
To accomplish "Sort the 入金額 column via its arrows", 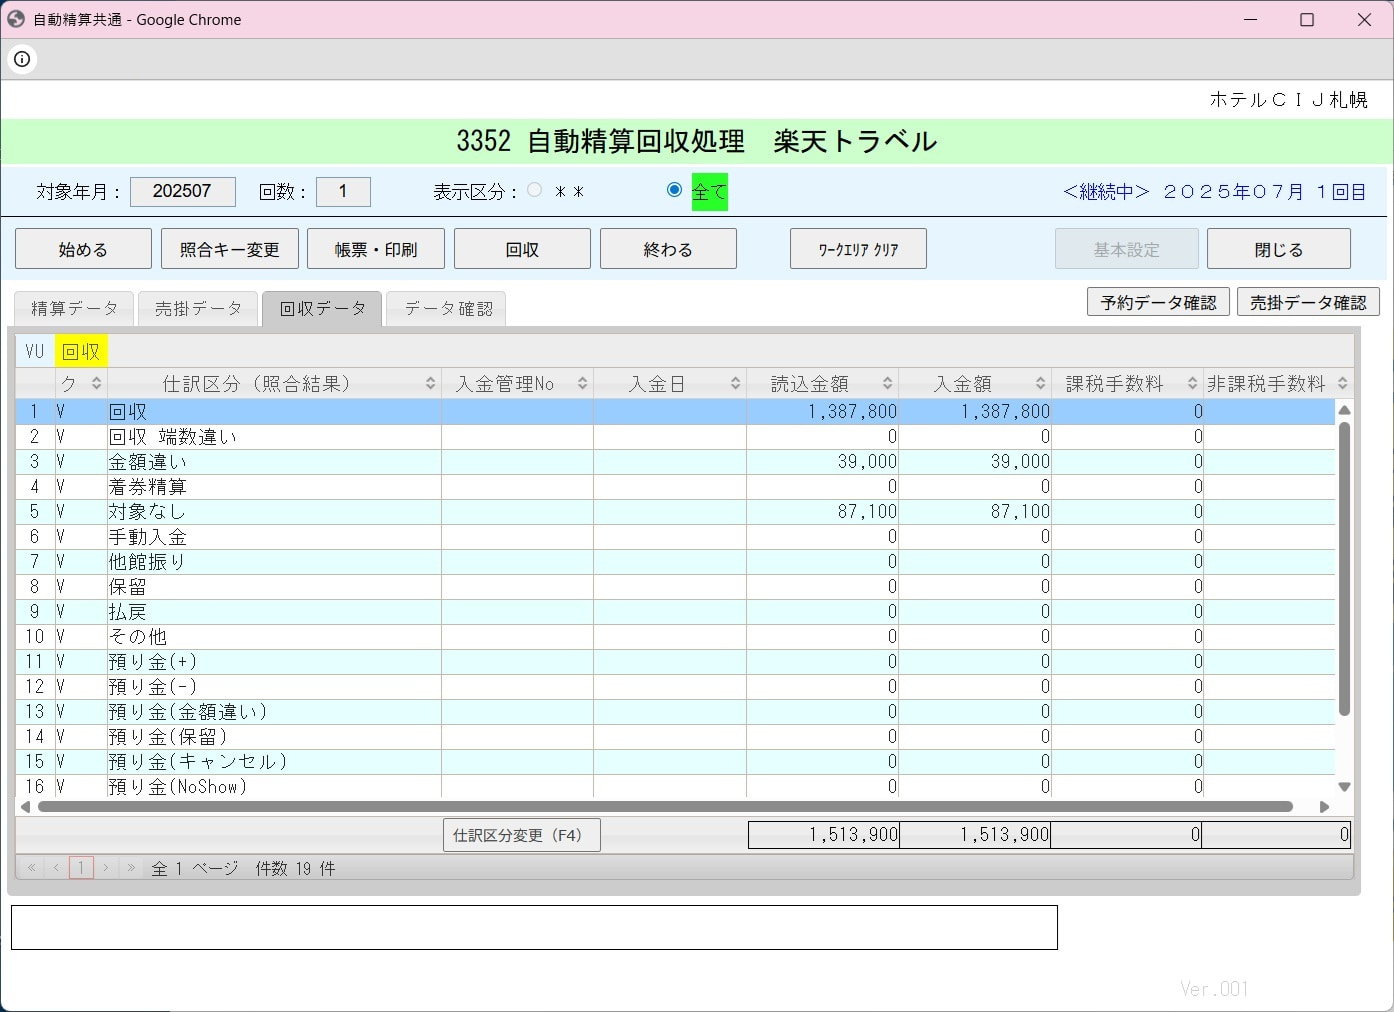I will [1040, 383].
